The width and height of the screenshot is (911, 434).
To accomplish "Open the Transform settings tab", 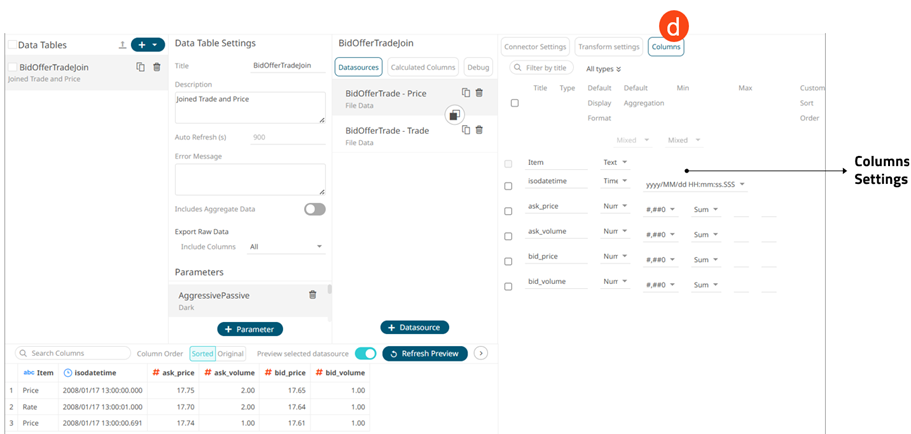I will [609, 46].
